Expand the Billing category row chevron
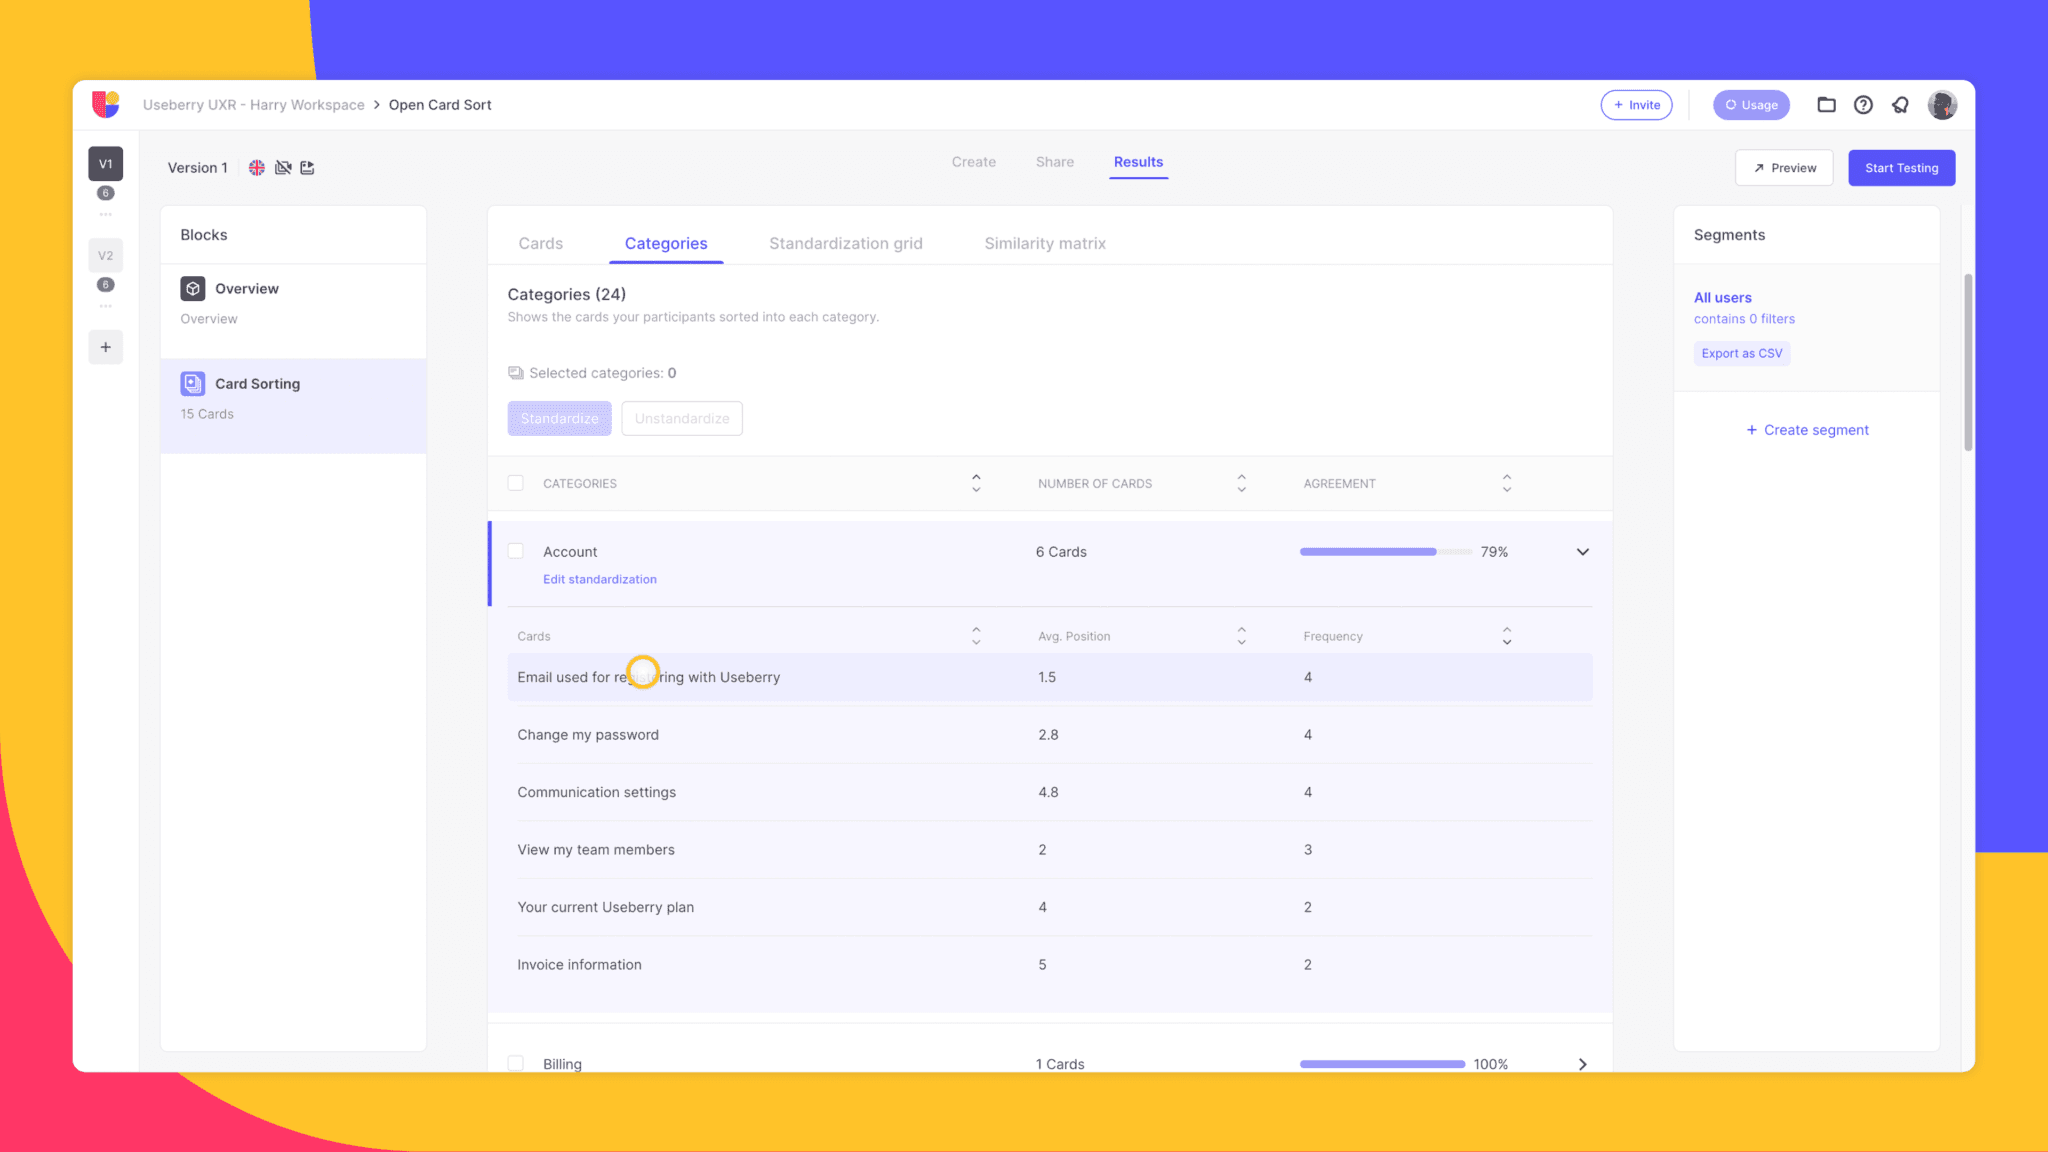The image size is (2048, 1152). (1582, 1064)
